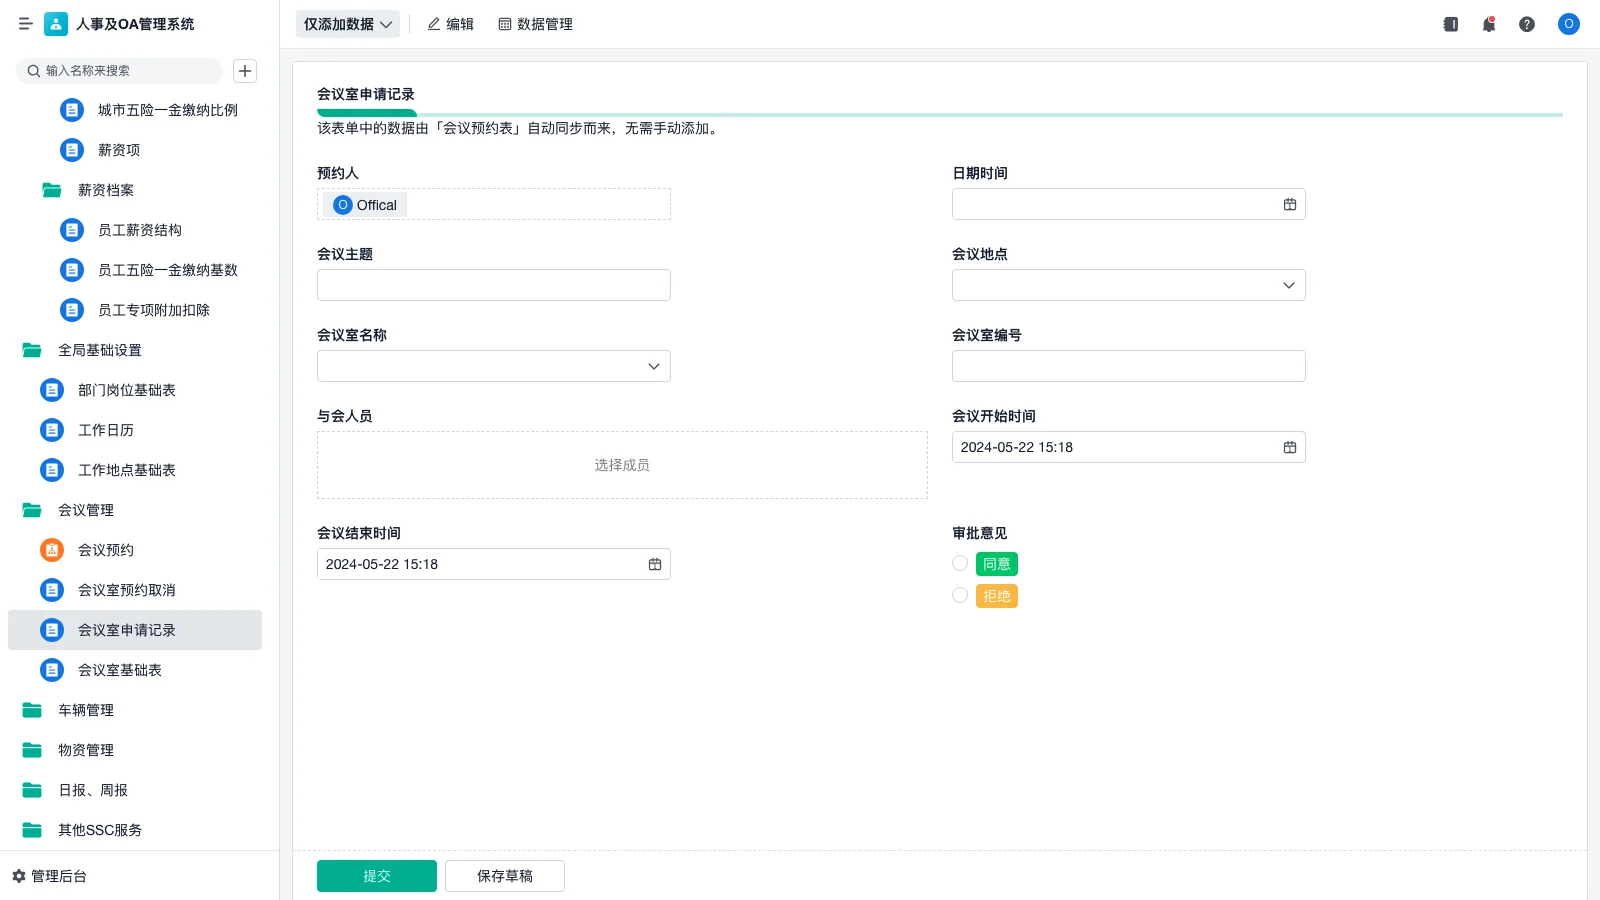The height and width of the screenshot is (900, 1600).
Task: Click the plus icon next to search box
Action: (x=245, y=71)
